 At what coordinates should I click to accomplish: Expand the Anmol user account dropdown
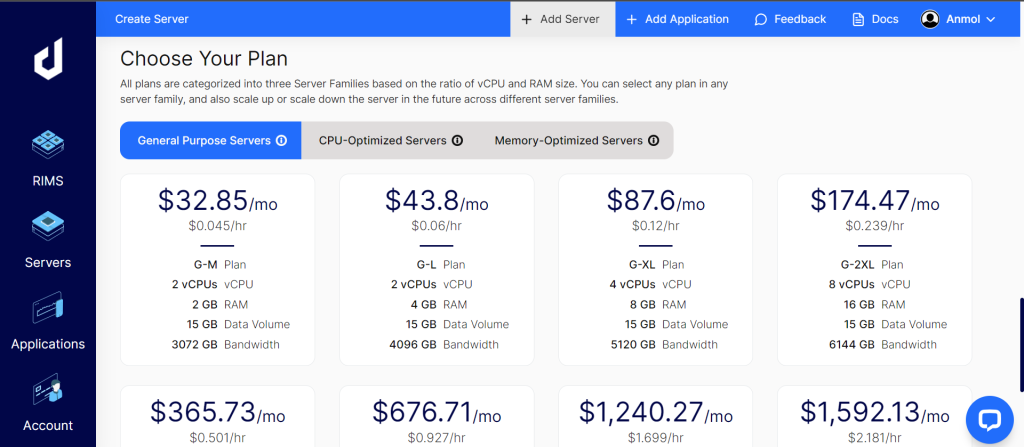tap(959, 19)
